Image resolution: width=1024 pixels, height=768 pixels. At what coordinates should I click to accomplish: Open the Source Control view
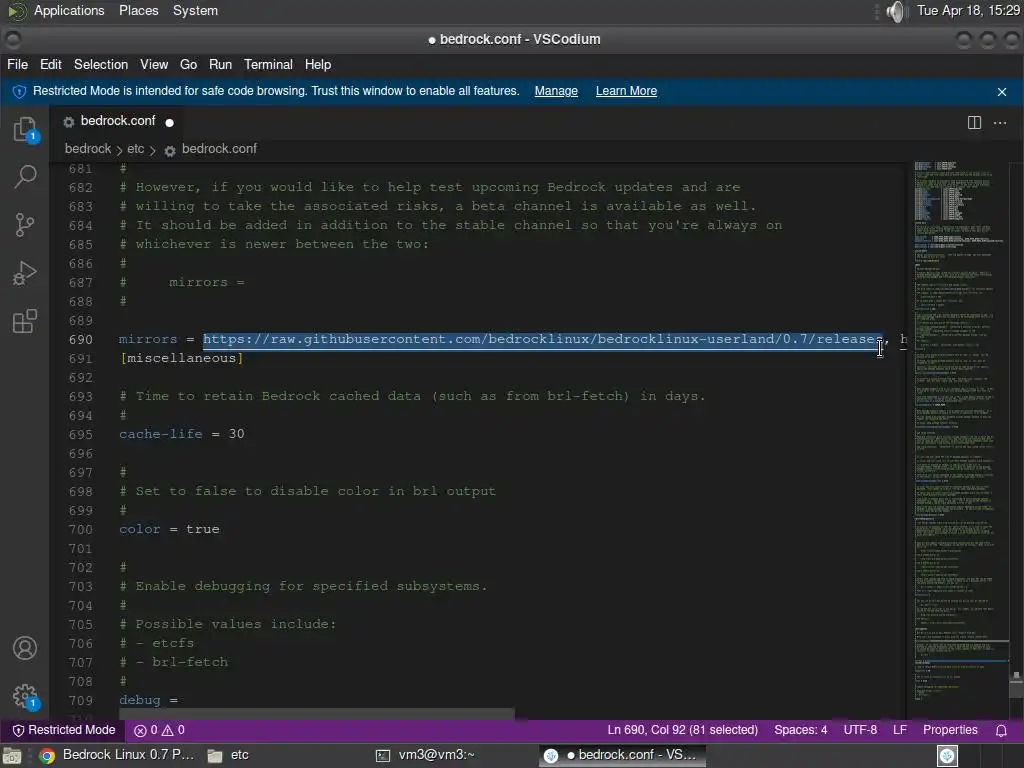[x=25, y=225]
